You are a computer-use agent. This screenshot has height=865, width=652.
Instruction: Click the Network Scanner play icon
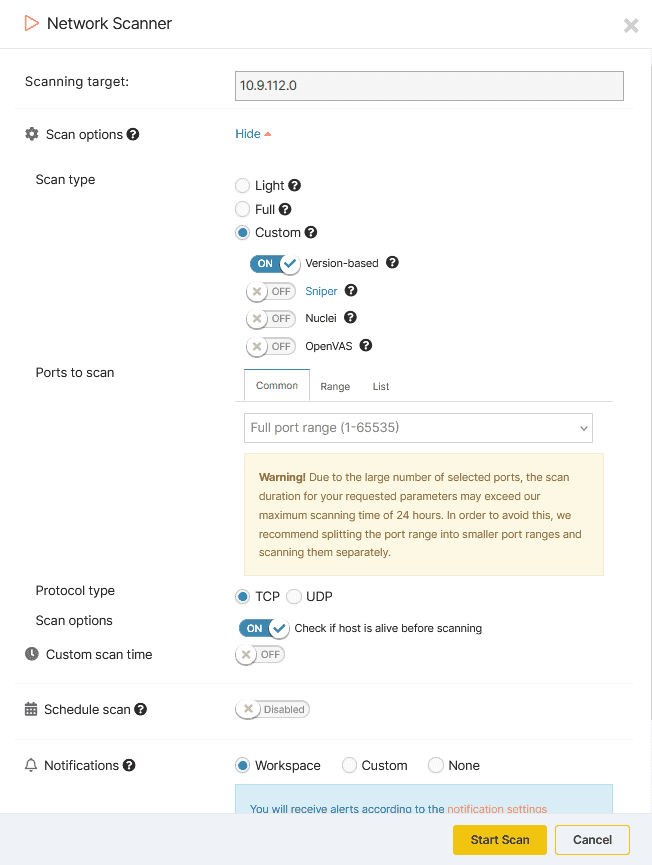pyautogui.click(x=30, y=24)
